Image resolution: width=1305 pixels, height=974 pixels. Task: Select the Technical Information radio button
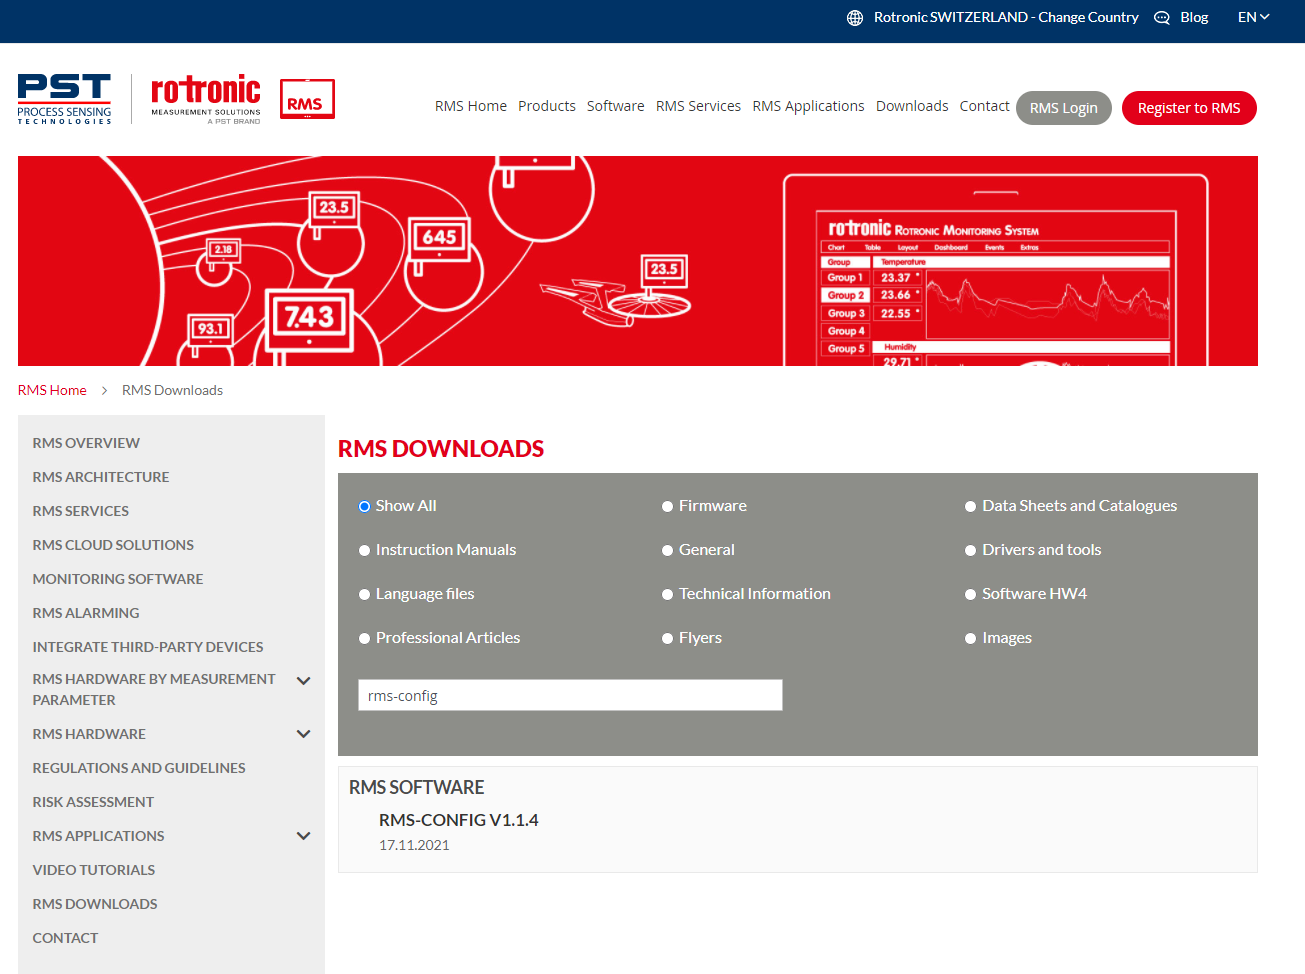(667, 595)
